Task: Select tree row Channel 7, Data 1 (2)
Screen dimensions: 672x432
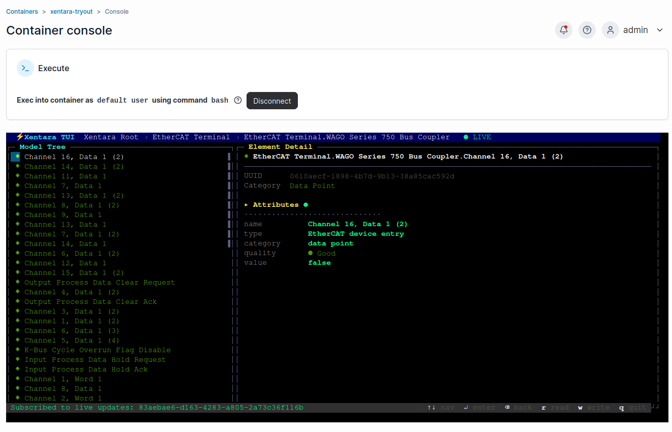Action: [x=72, y=234]
